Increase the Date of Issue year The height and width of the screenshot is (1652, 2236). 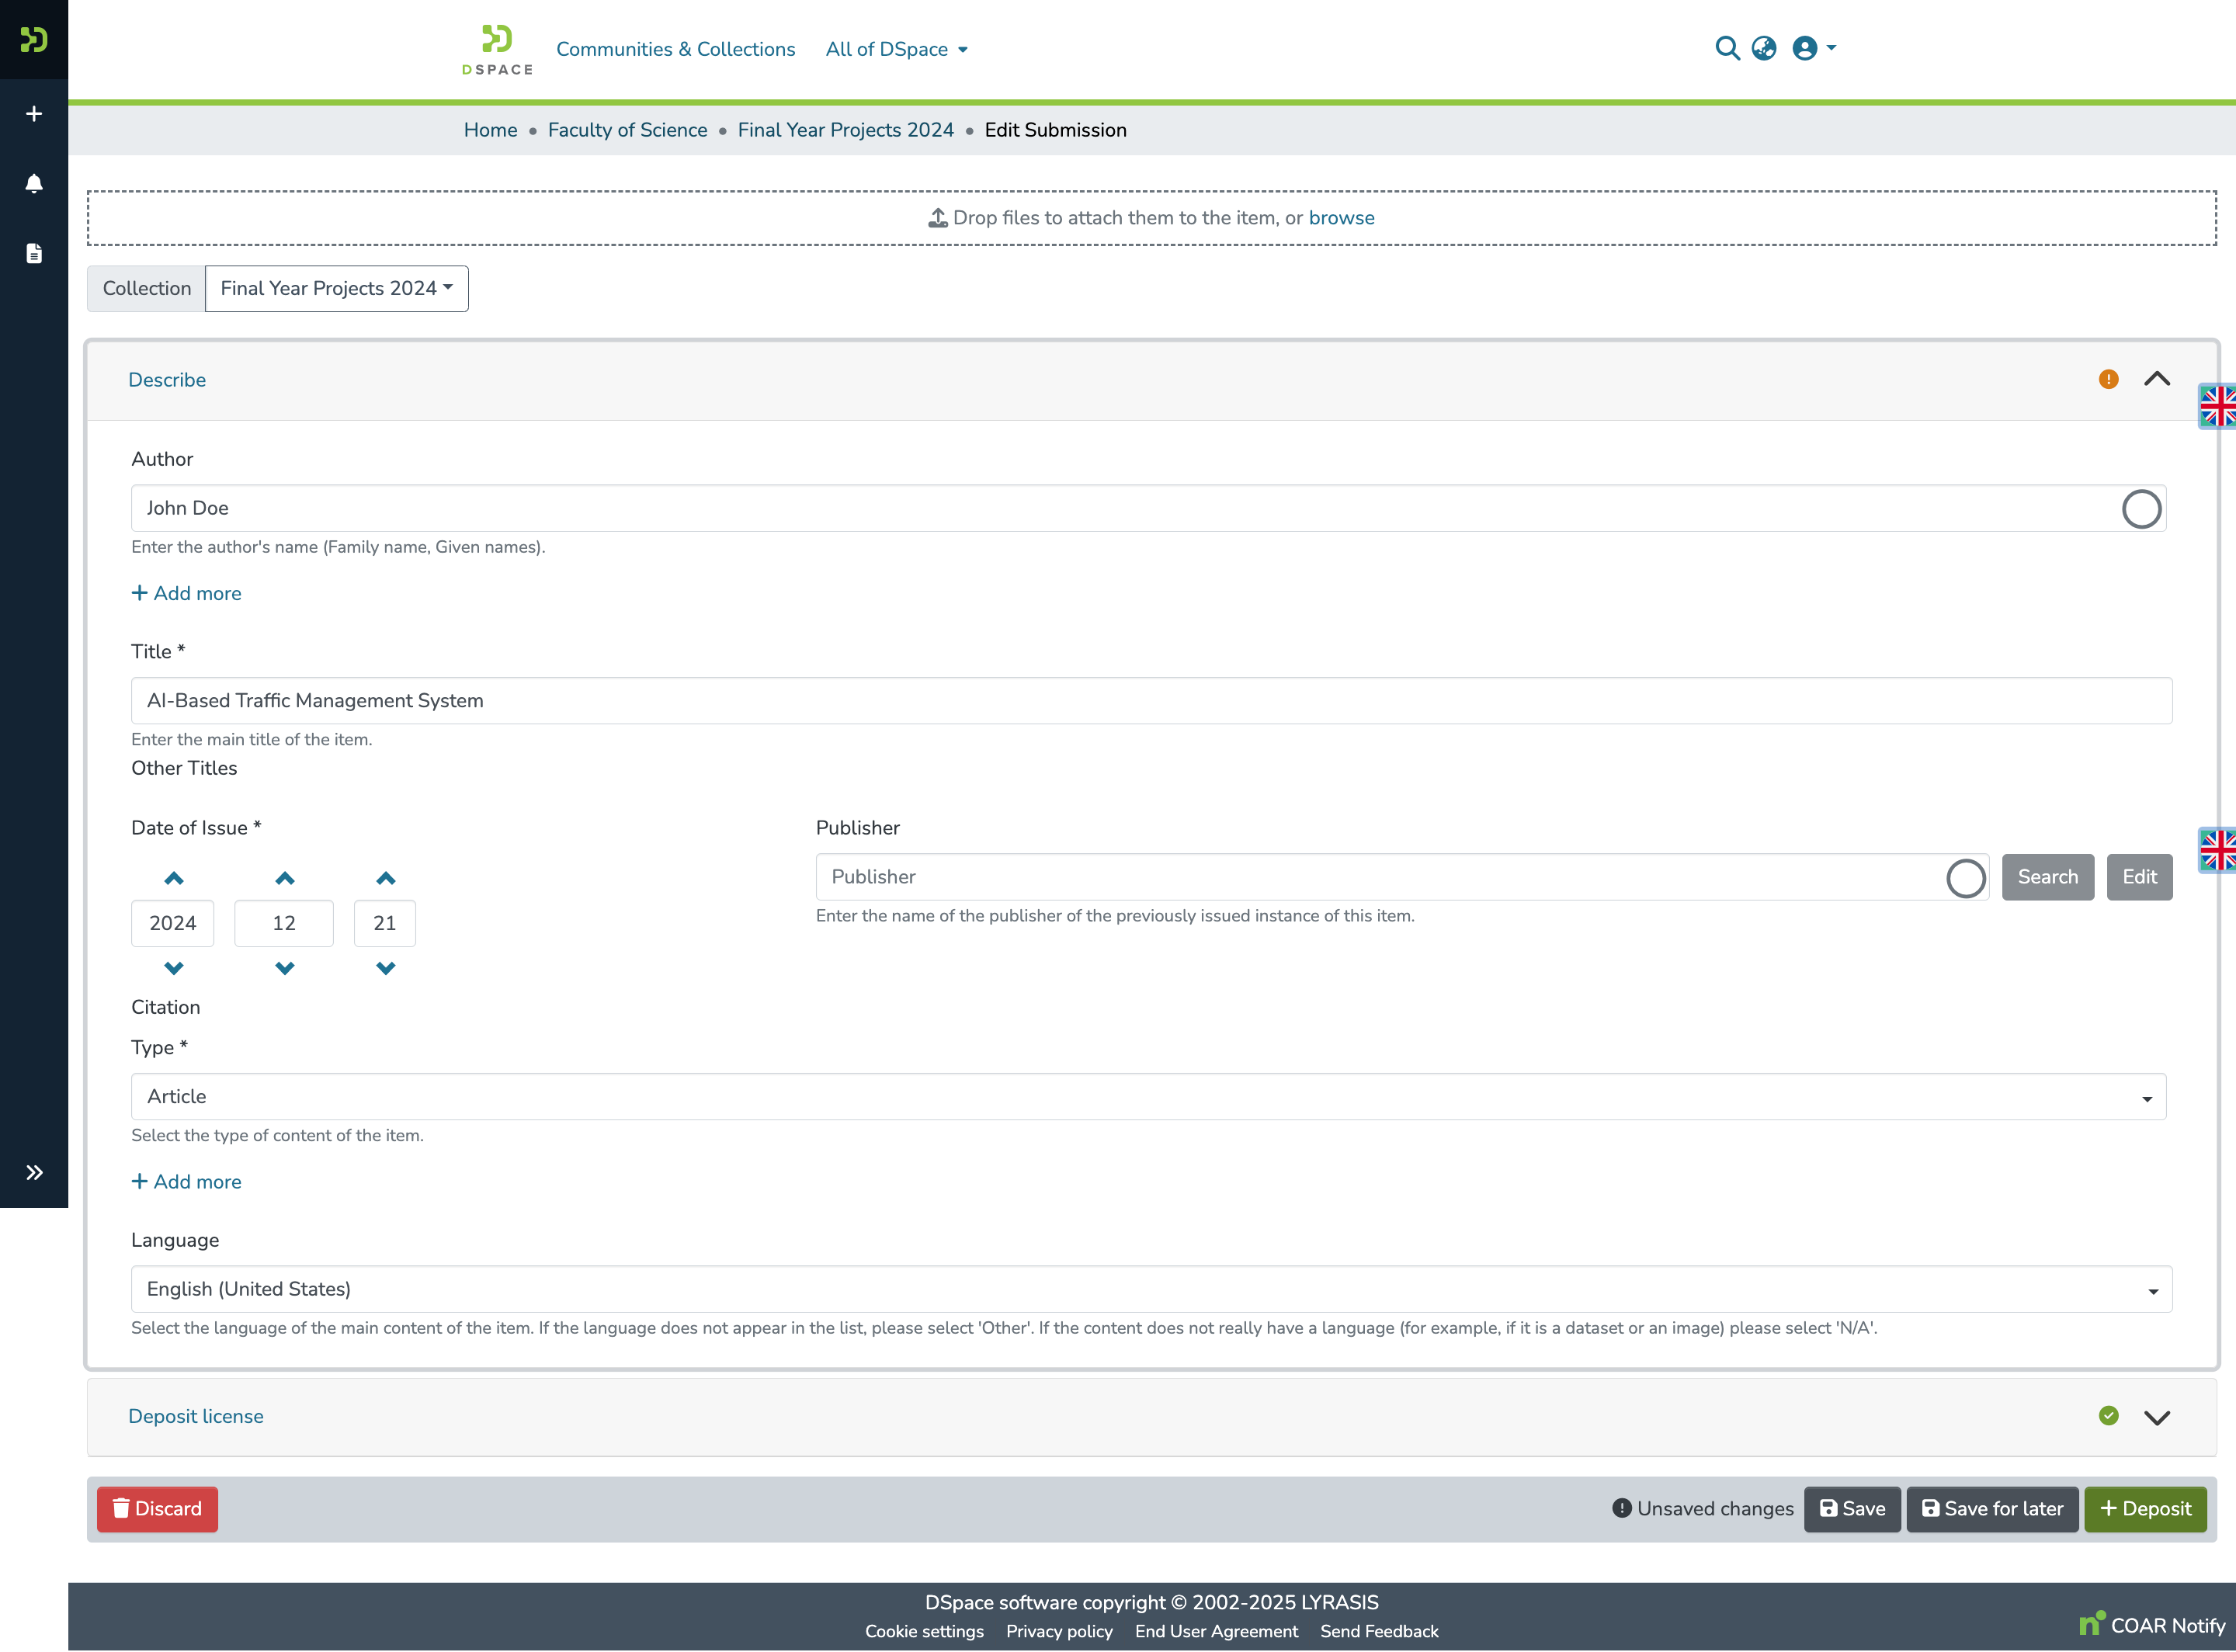point(173,878)
